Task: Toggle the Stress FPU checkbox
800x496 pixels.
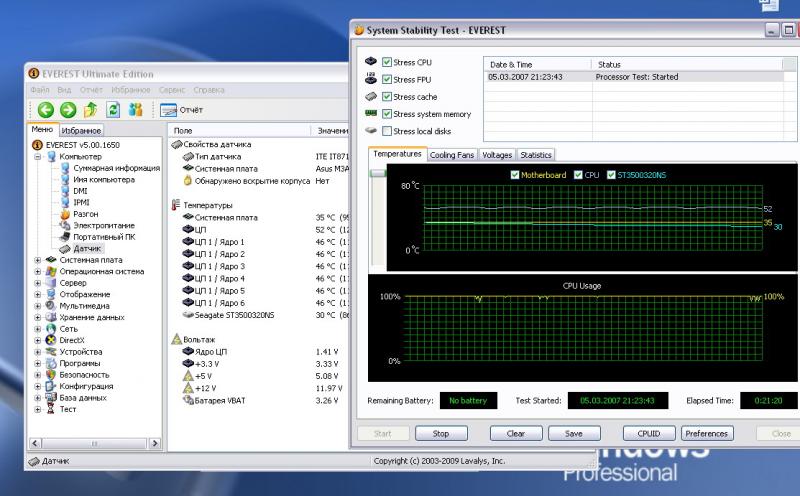Action: 387,80
